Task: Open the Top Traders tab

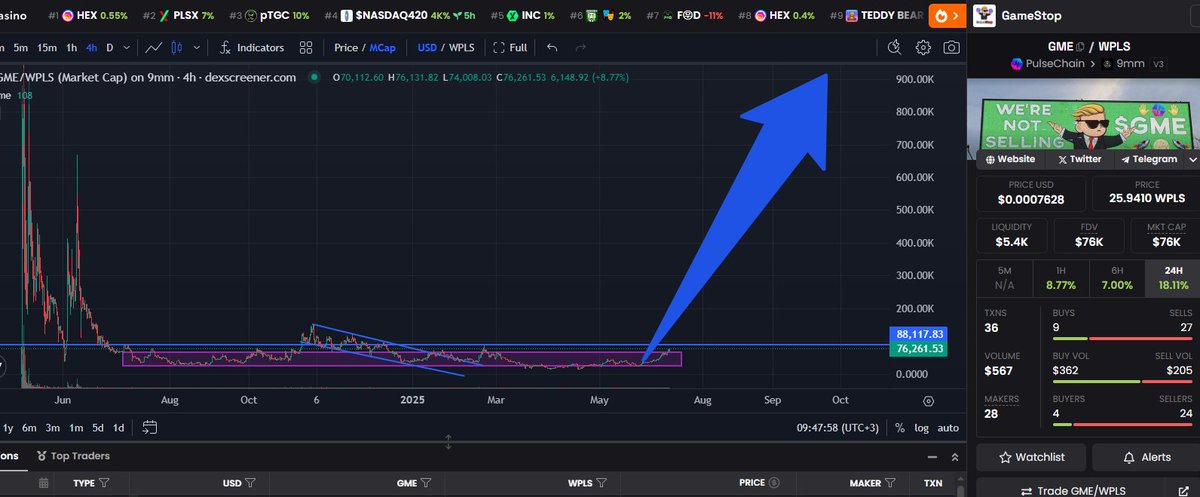Action: tap(73, 456)
